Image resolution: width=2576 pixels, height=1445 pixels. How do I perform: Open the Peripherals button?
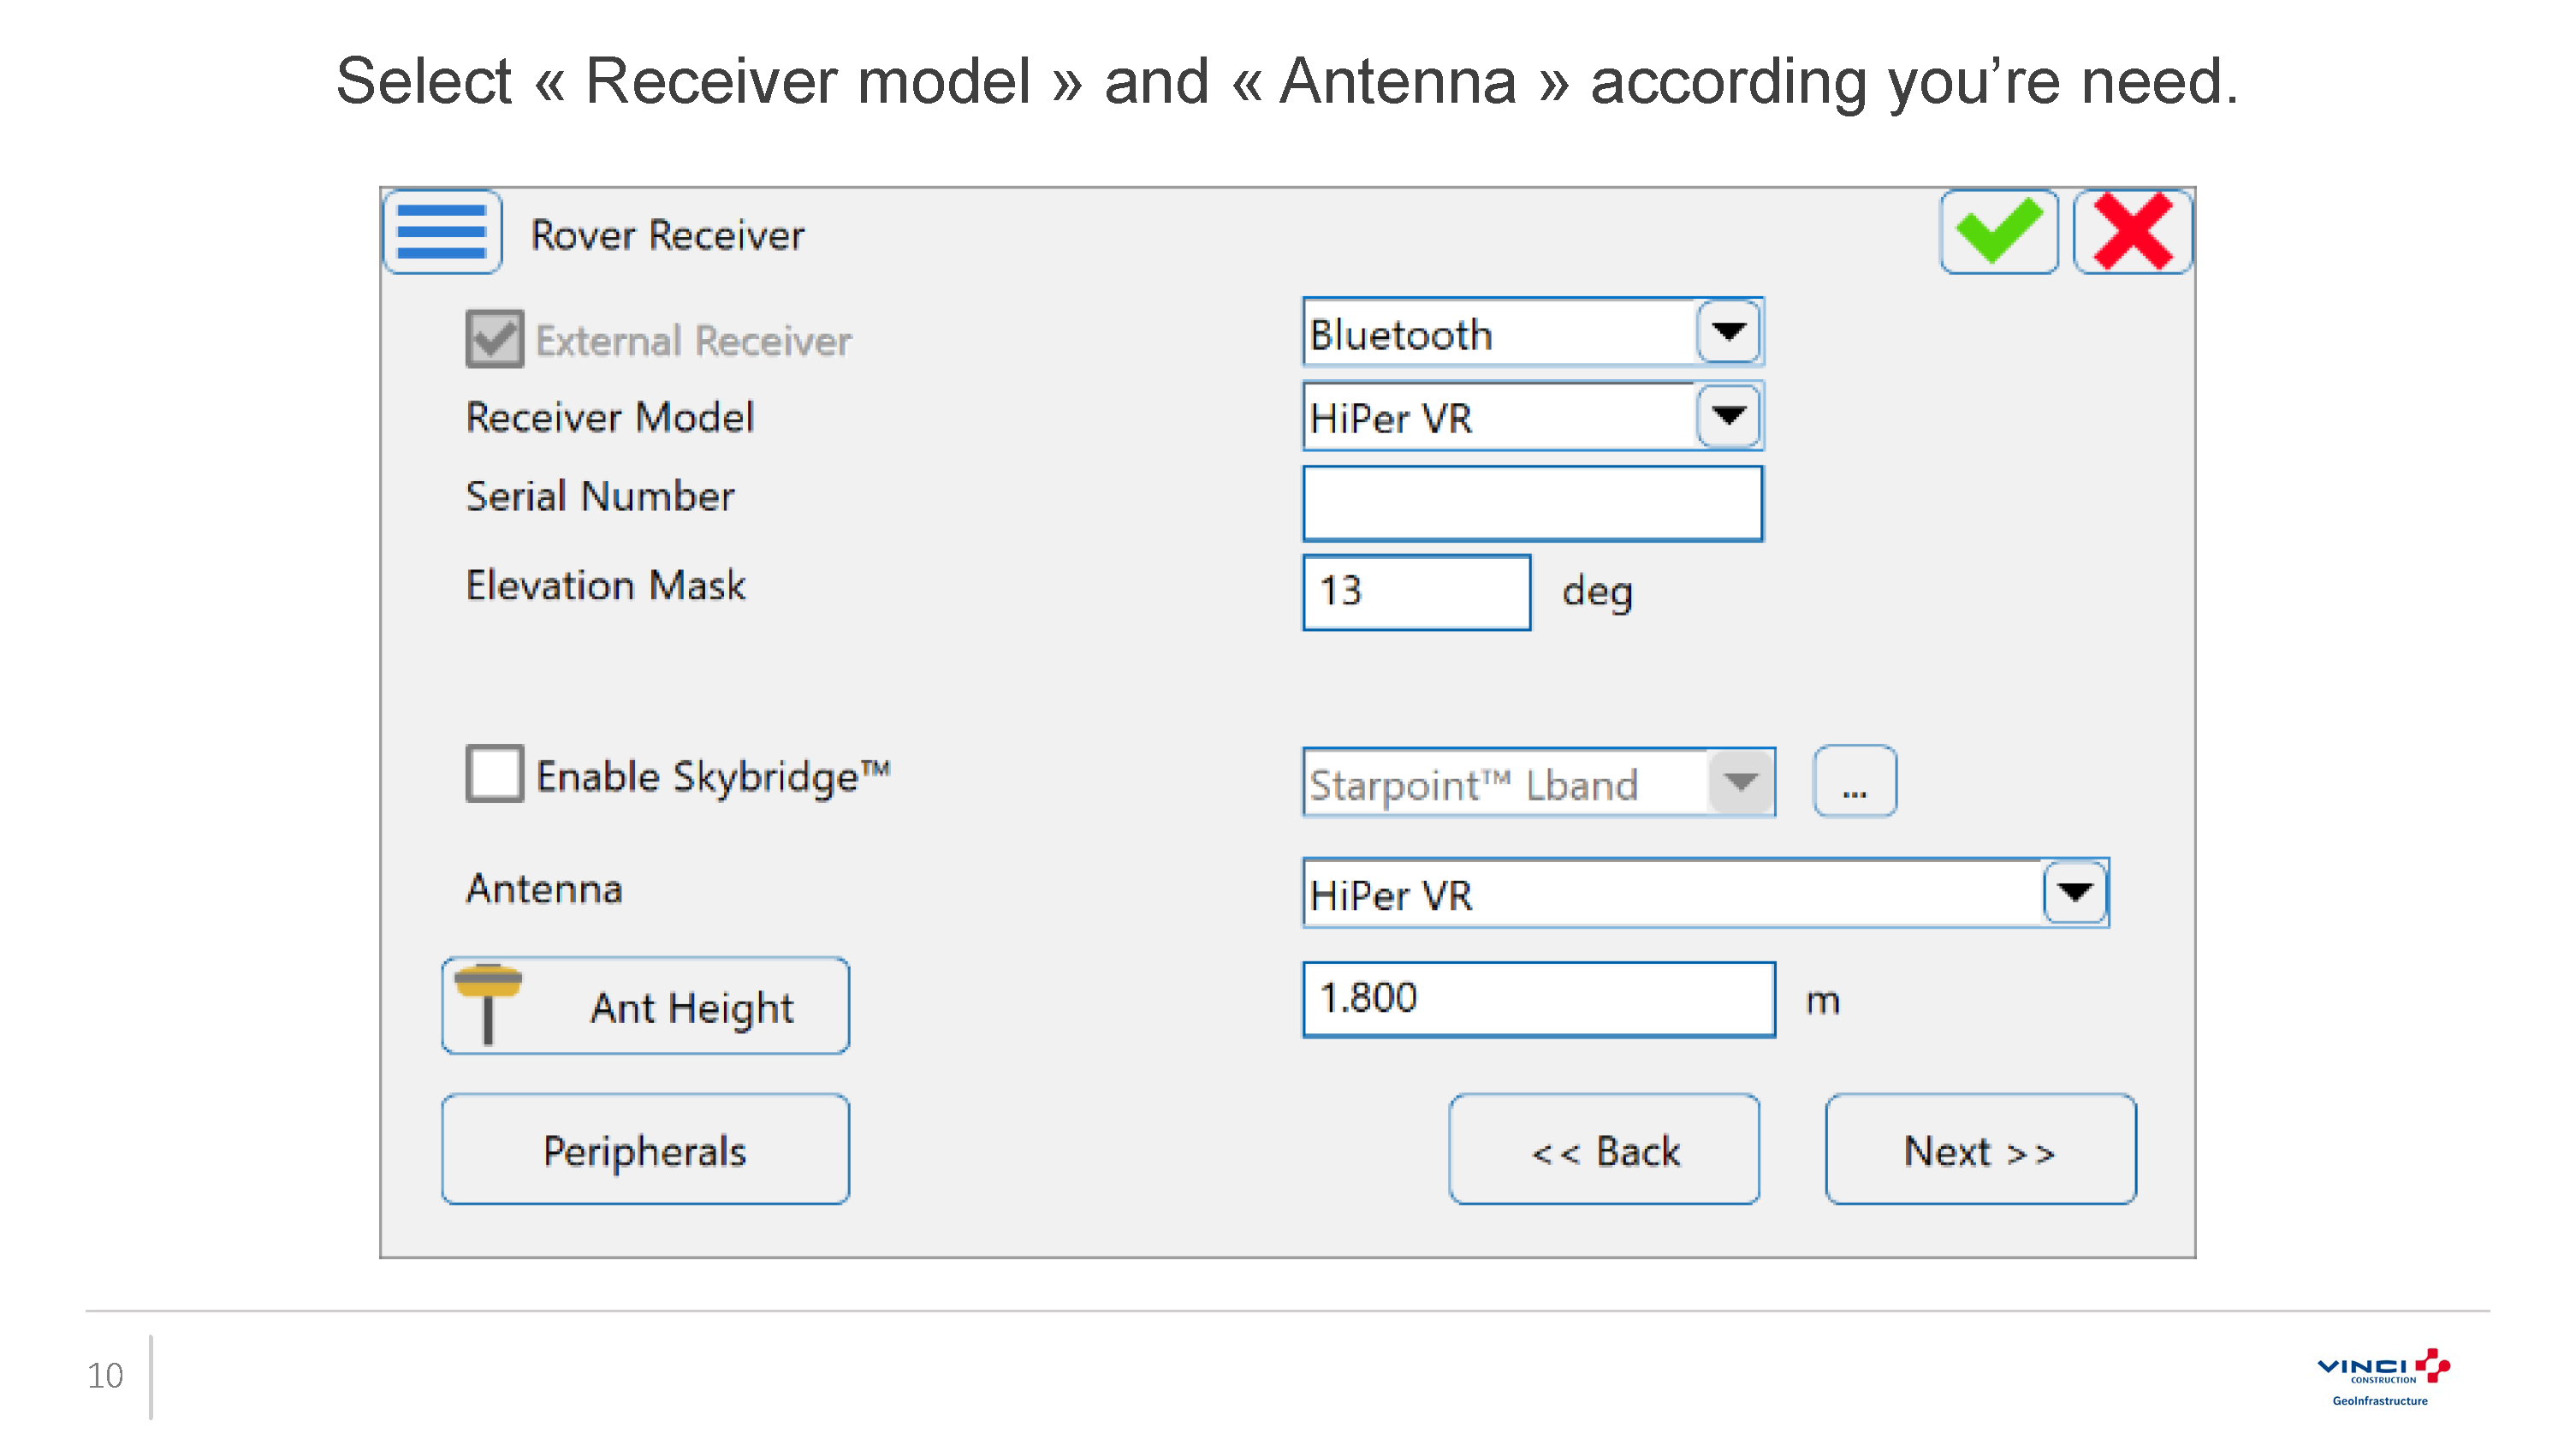coord(645,1149)
